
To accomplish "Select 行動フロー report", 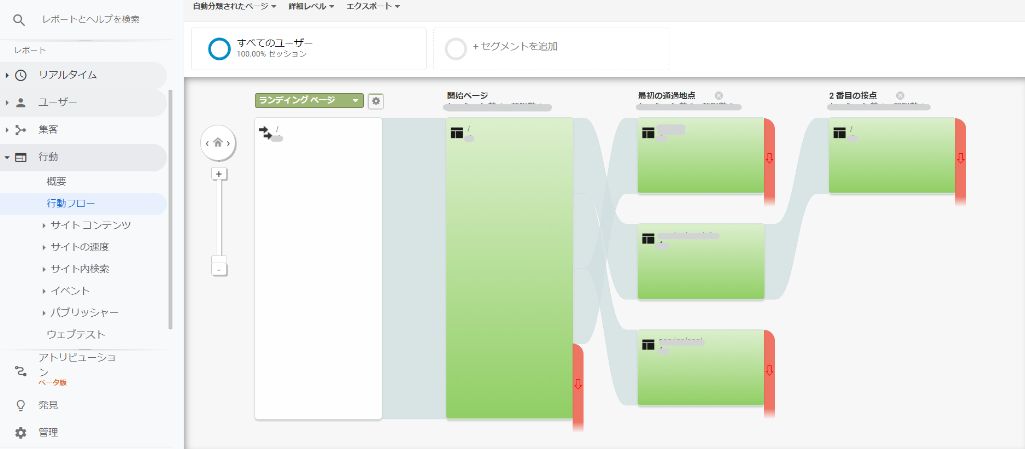I will [x=71, y=204].
